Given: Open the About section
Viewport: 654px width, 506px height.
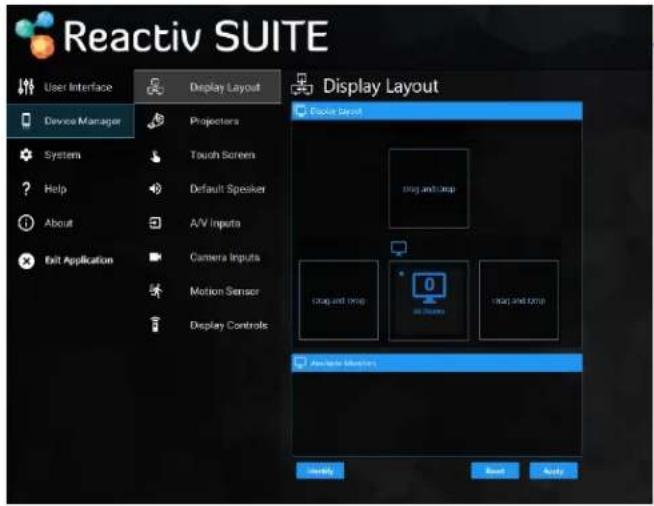Looking at the screenshot, I should 70,223.
